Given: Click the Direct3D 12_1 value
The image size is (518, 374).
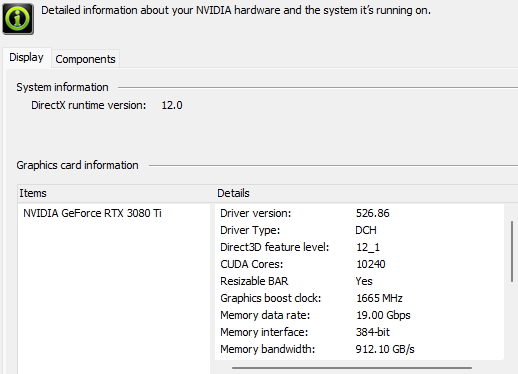Looking at the screenshot, I should tap(368, 247).
